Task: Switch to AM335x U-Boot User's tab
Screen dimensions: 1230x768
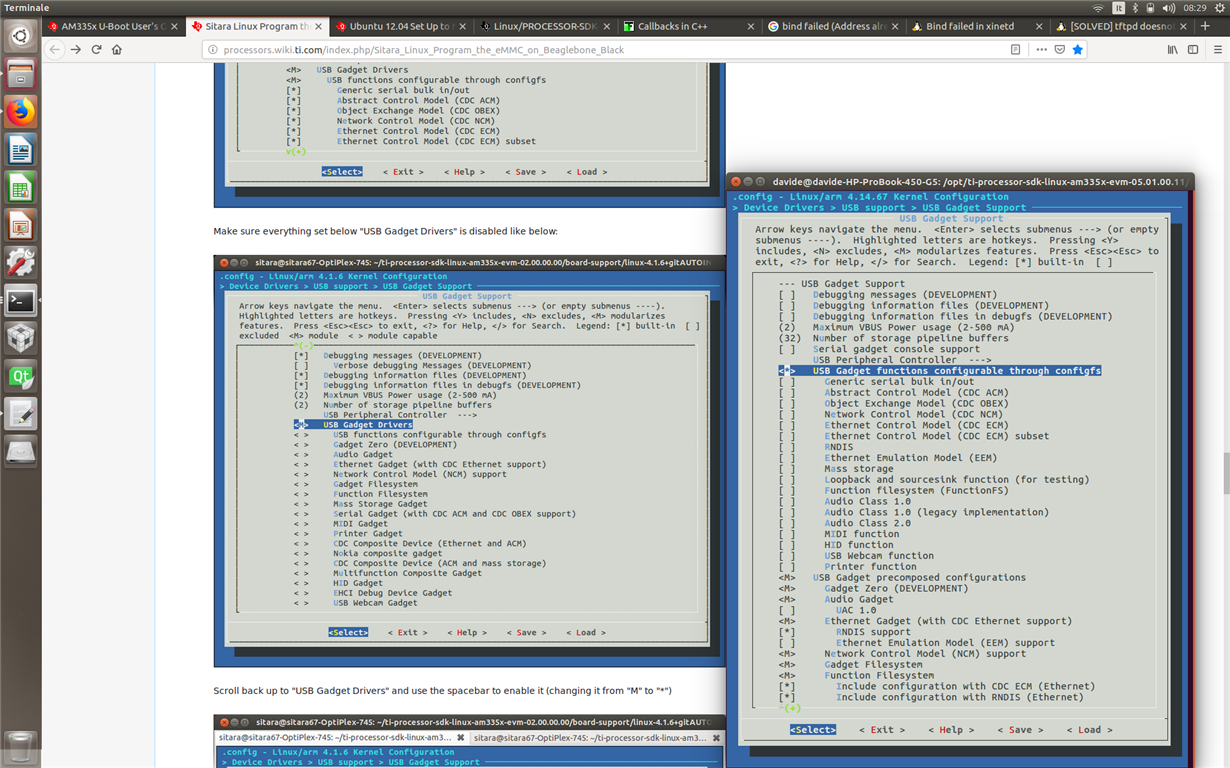Action: [x=112, y=26]
